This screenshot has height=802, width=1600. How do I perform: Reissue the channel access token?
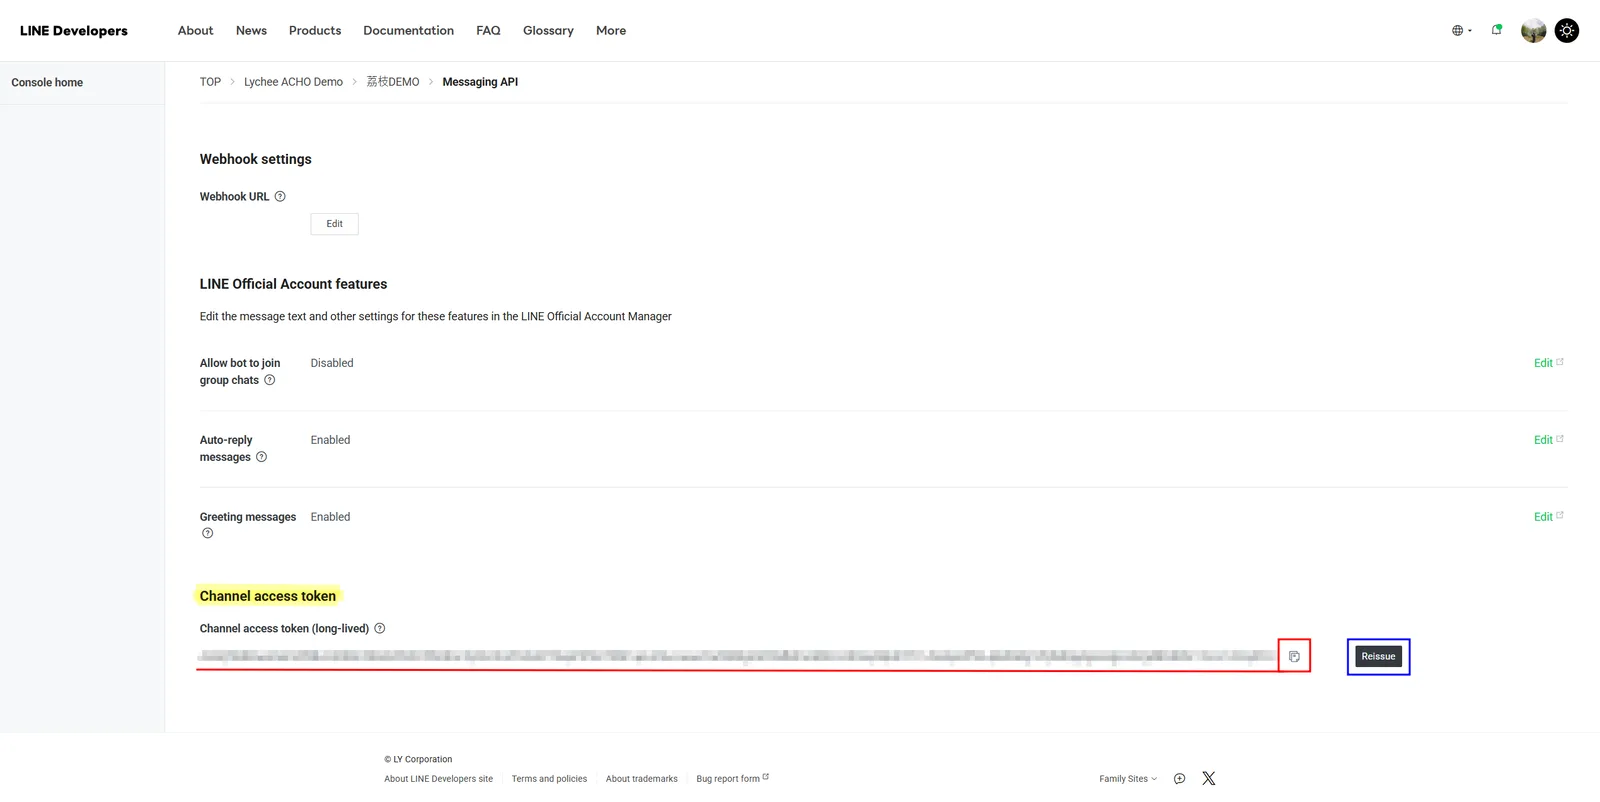coord(1378,657)
